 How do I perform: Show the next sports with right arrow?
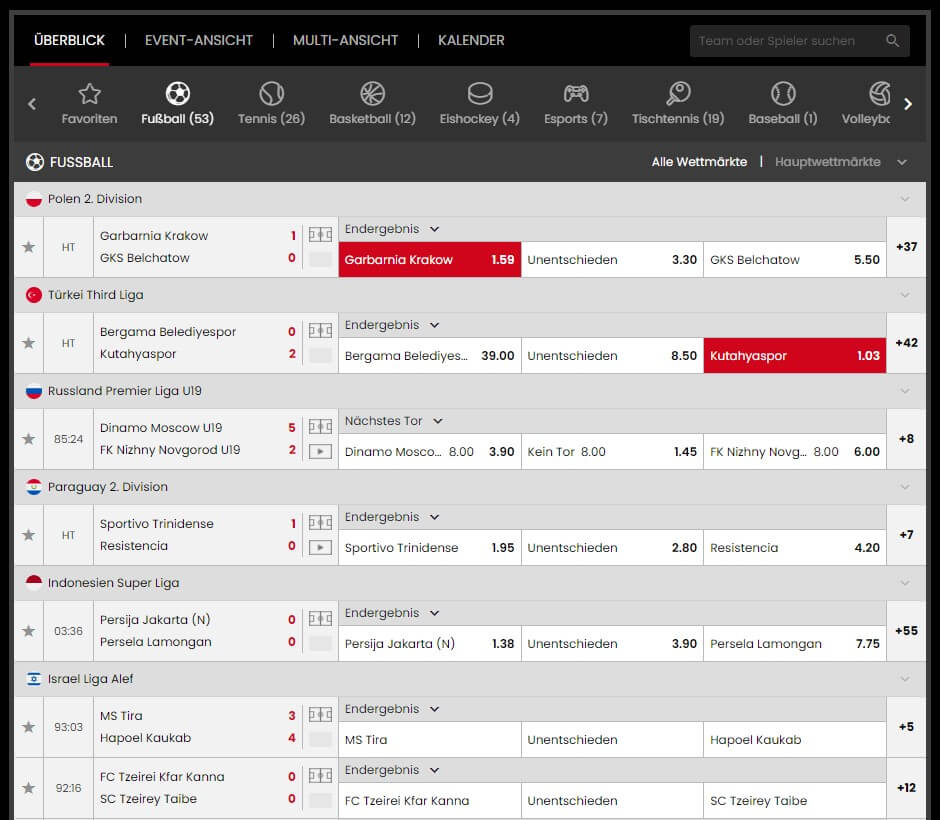tap(908, 104)
